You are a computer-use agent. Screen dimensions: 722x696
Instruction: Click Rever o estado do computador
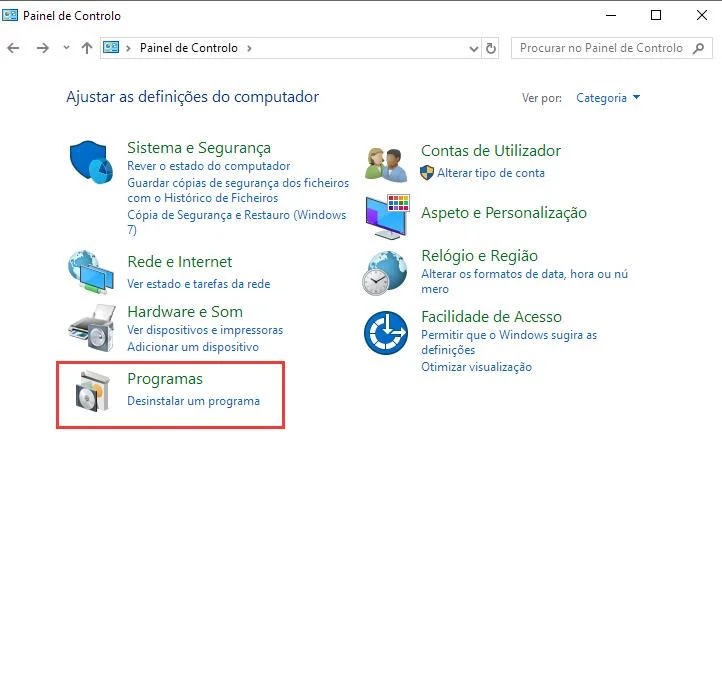coord(209,166)
